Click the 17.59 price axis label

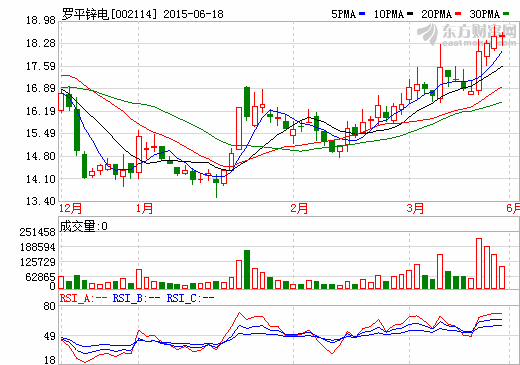pyautogui.click(x=41, y=66)
